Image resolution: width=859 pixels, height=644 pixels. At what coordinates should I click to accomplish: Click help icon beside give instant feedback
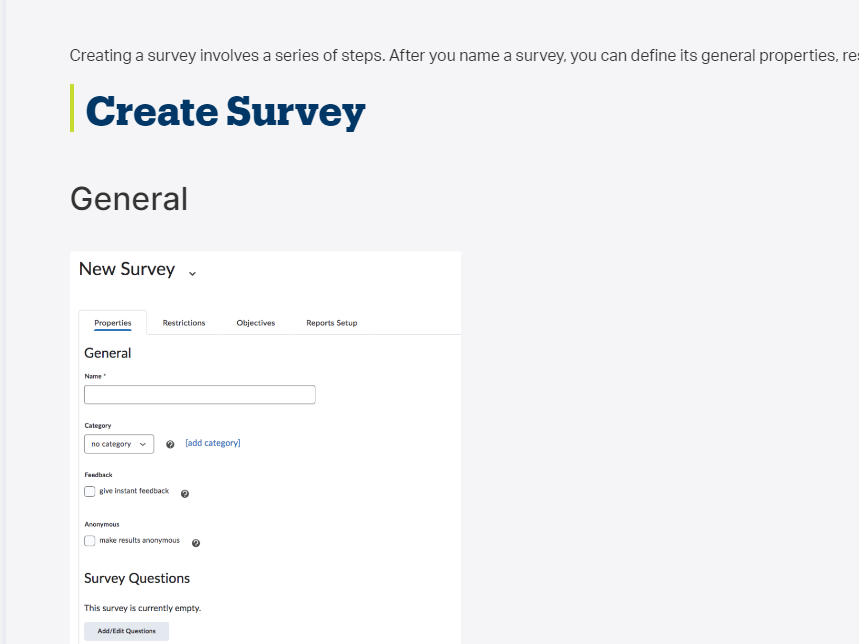185,493
